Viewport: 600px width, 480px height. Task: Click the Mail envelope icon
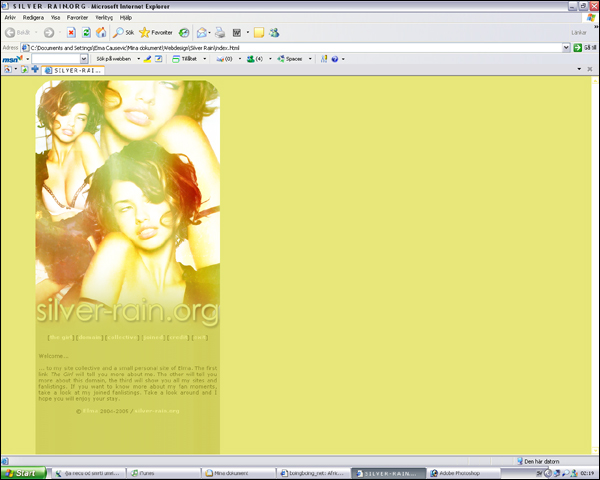[x=202, y=33]
